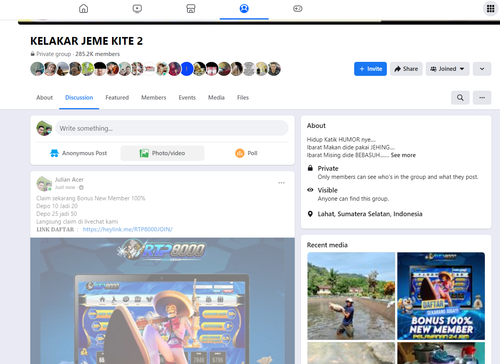500x364 pixels.
Task: Open the Media tab
Action: coord(216,98)
